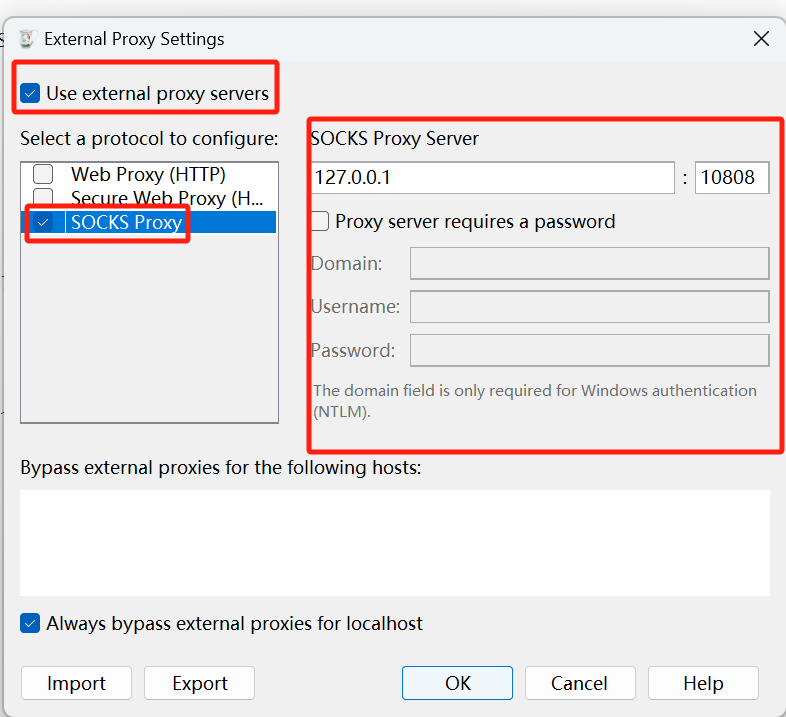Uncheck the SOCKS Proxy checkbox
Viewport: 786px width, 717px height.
tap(43, 222)
